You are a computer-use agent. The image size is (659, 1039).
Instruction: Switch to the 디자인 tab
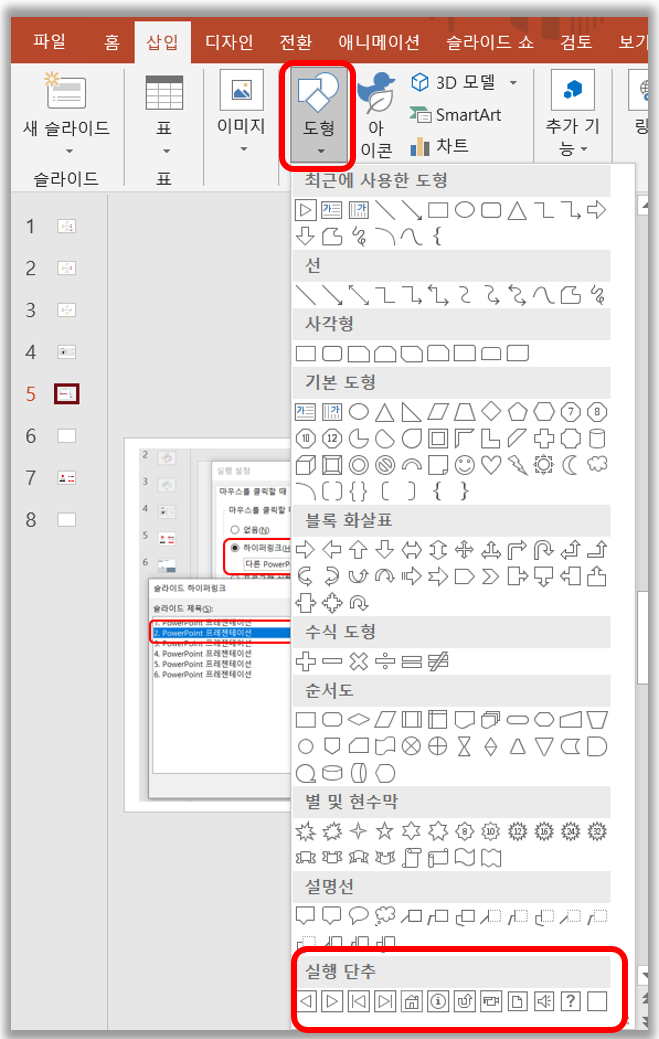click(229, 42)
